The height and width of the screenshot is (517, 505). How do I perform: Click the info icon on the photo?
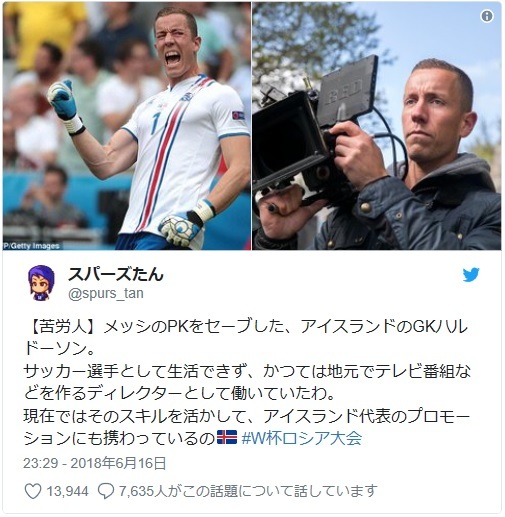pos(487,16)
